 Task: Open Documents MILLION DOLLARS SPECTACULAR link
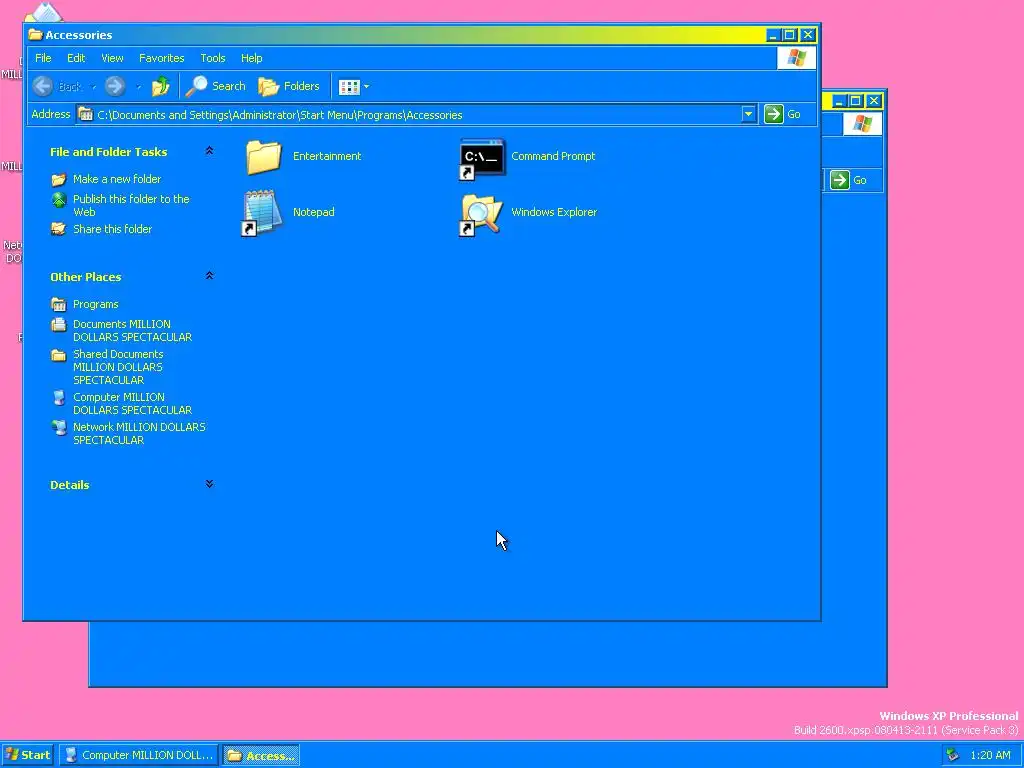(132, 330)
